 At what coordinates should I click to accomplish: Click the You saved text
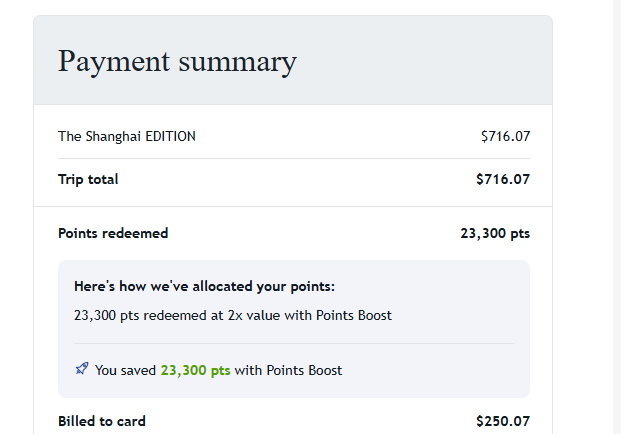tap(125, 370)
